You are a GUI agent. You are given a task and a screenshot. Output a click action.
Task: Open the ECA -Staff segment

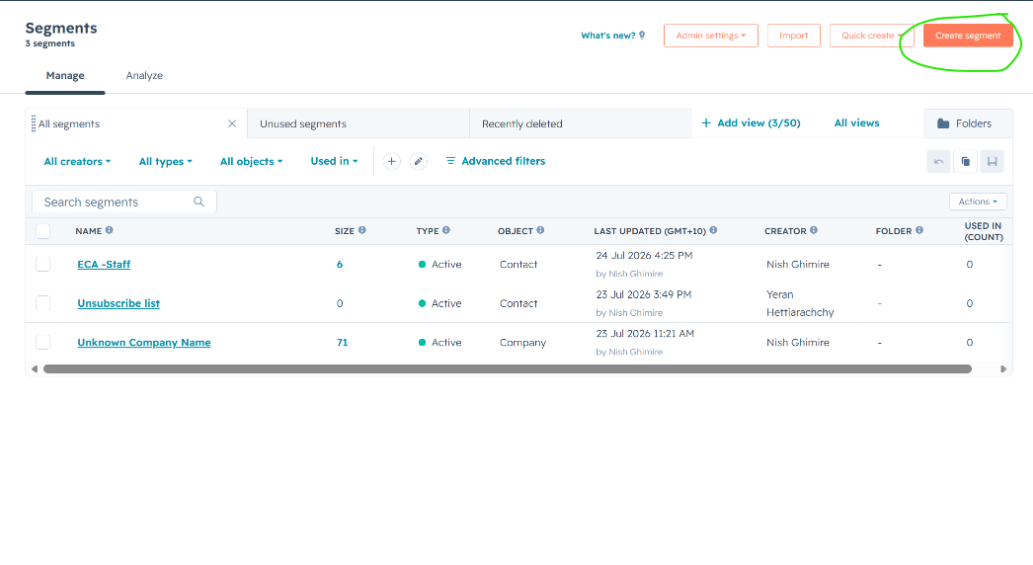tap(104, 264)
